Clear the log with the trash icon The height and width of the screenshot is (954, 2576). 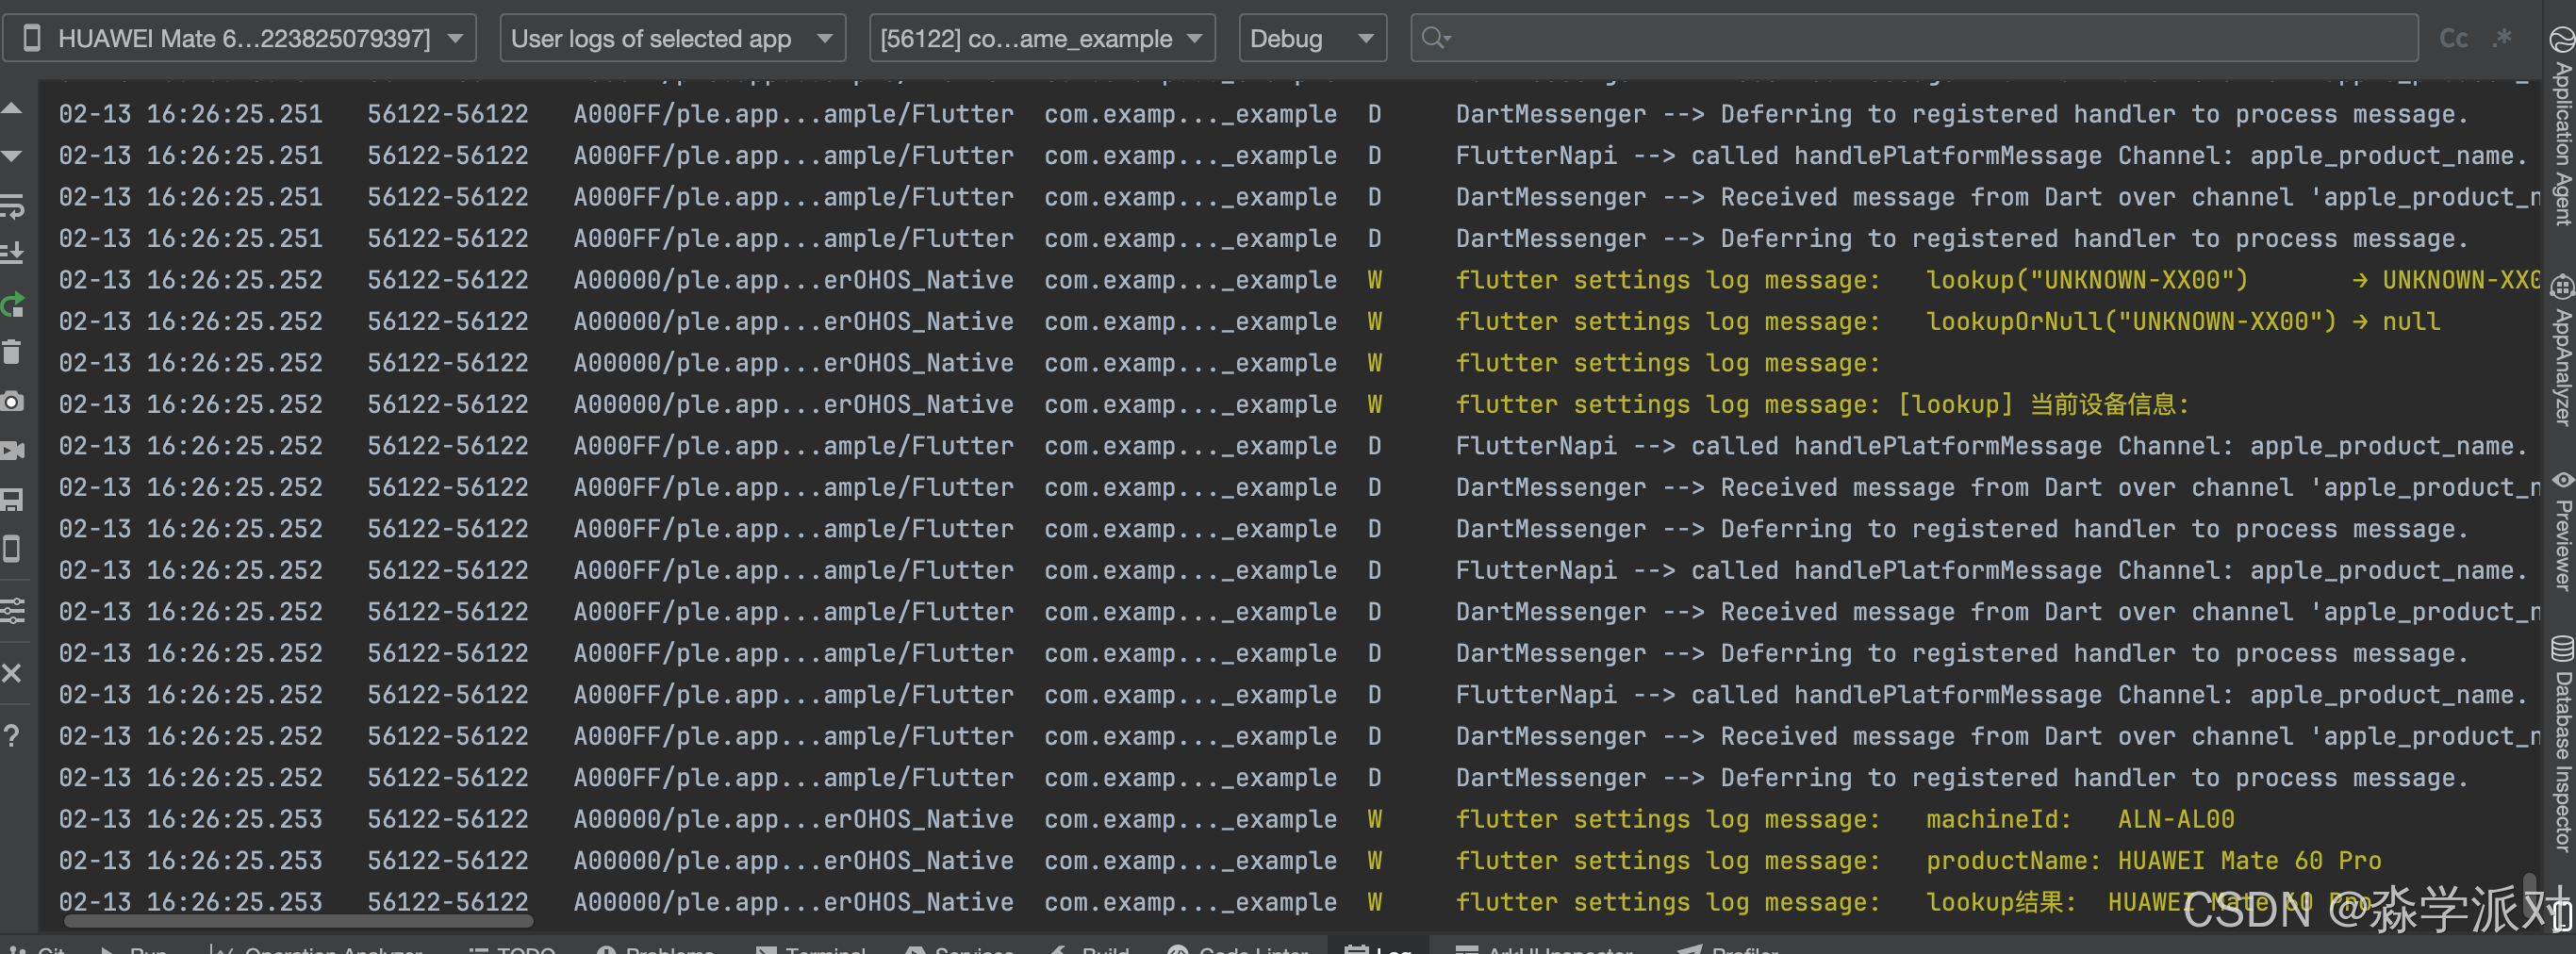[12, 352]
